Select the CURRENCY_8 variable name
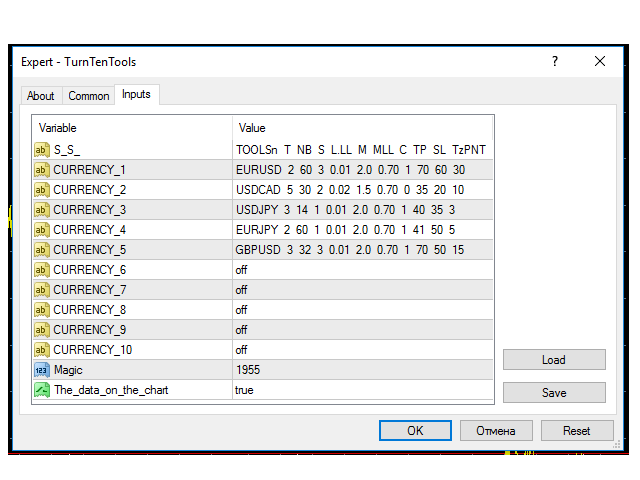 [x=89, y=310]
